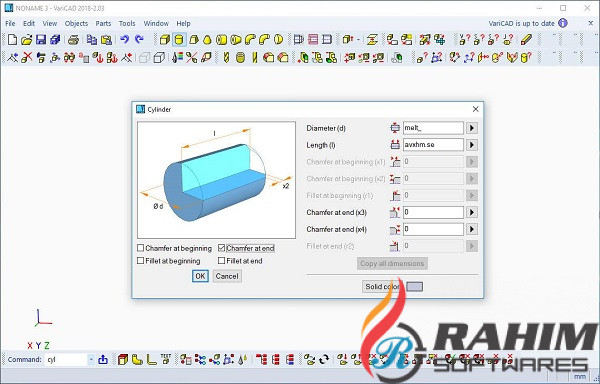This screenshot has width=600, height=384.
Task: Select the yellow Sphere solid tool
Action: click(x=279, y=39)
